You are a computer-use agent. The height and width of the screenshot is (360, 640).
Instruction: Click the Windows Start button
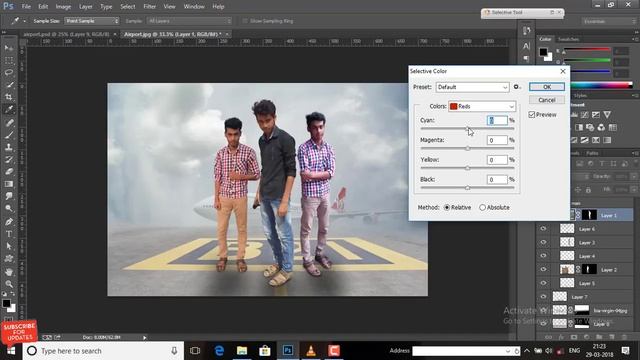point(11,351)
